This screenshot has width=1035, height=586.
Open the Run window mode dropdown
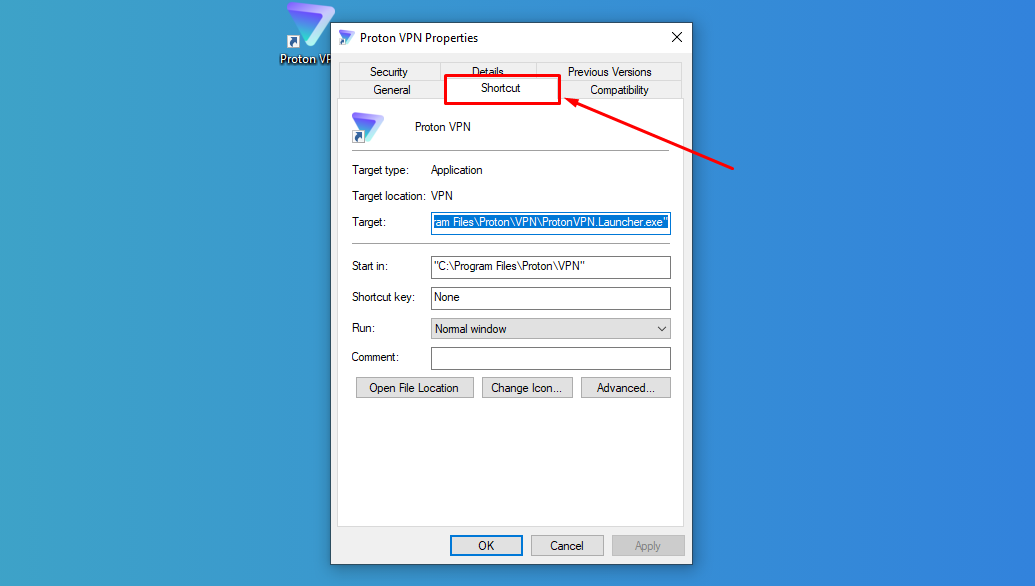tap(551, 329)
